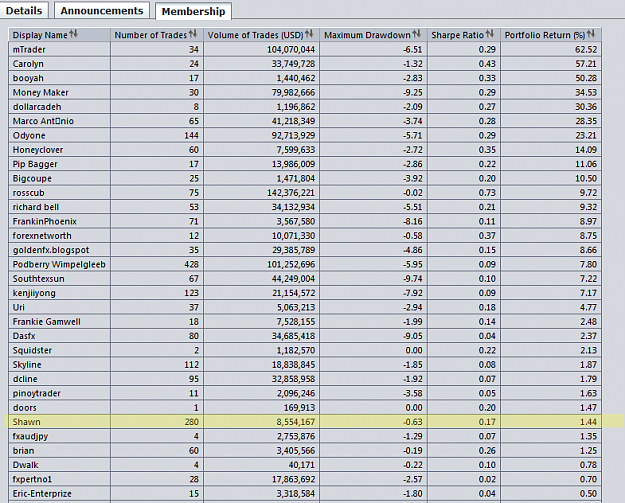Select the Carolyn name cell
The width and height of the screenshot is (625, 503).
pos(59,64)
